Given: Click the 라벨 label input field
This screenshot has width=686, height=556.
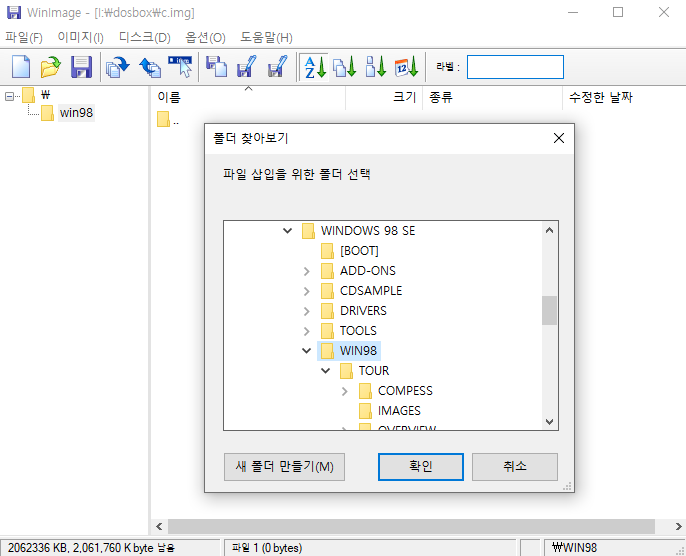Looking at the screenshot, I should (515, 67).
